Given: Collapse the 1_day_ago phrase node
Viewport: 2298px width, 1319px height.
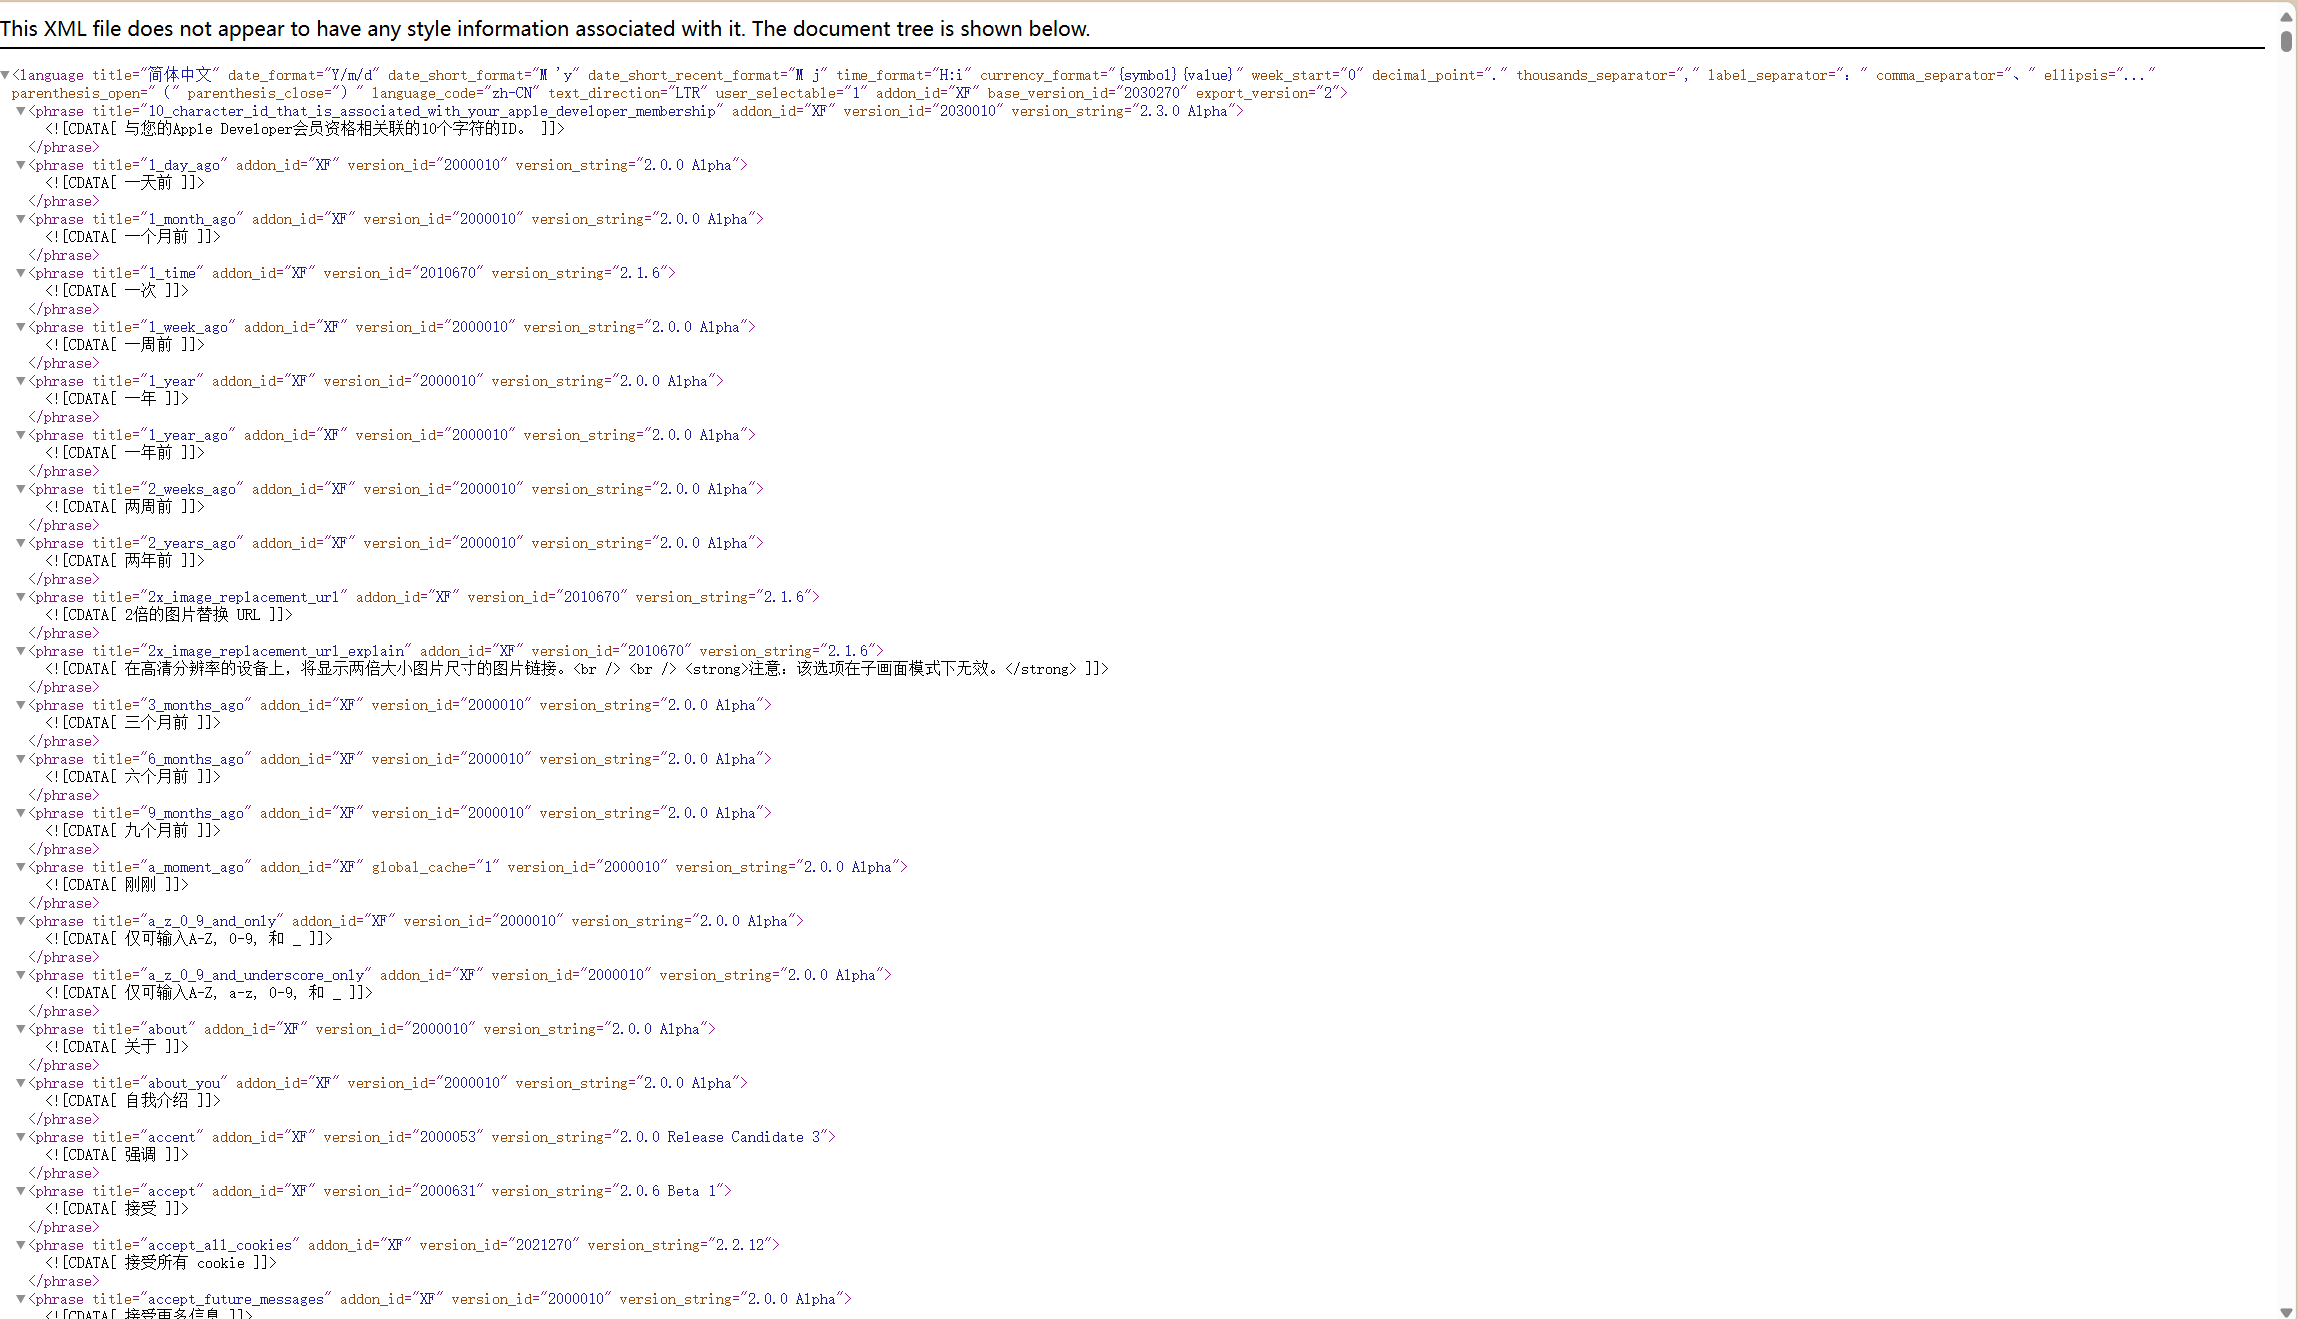Looking at the screenshot, I should tap(20, 165).
